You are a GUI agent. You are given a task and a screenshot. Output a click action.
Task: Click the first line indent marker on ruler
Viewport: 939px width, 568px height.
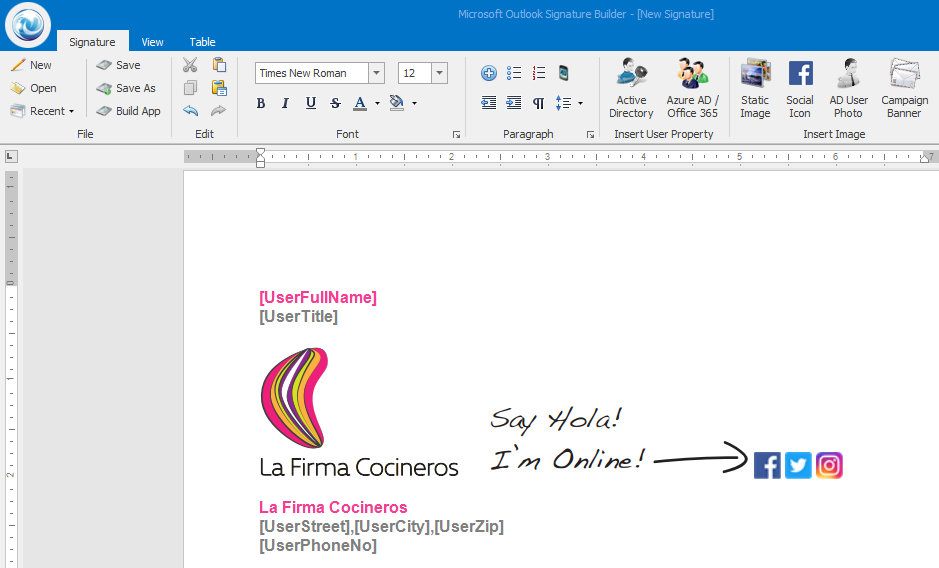tap(260, 152)
